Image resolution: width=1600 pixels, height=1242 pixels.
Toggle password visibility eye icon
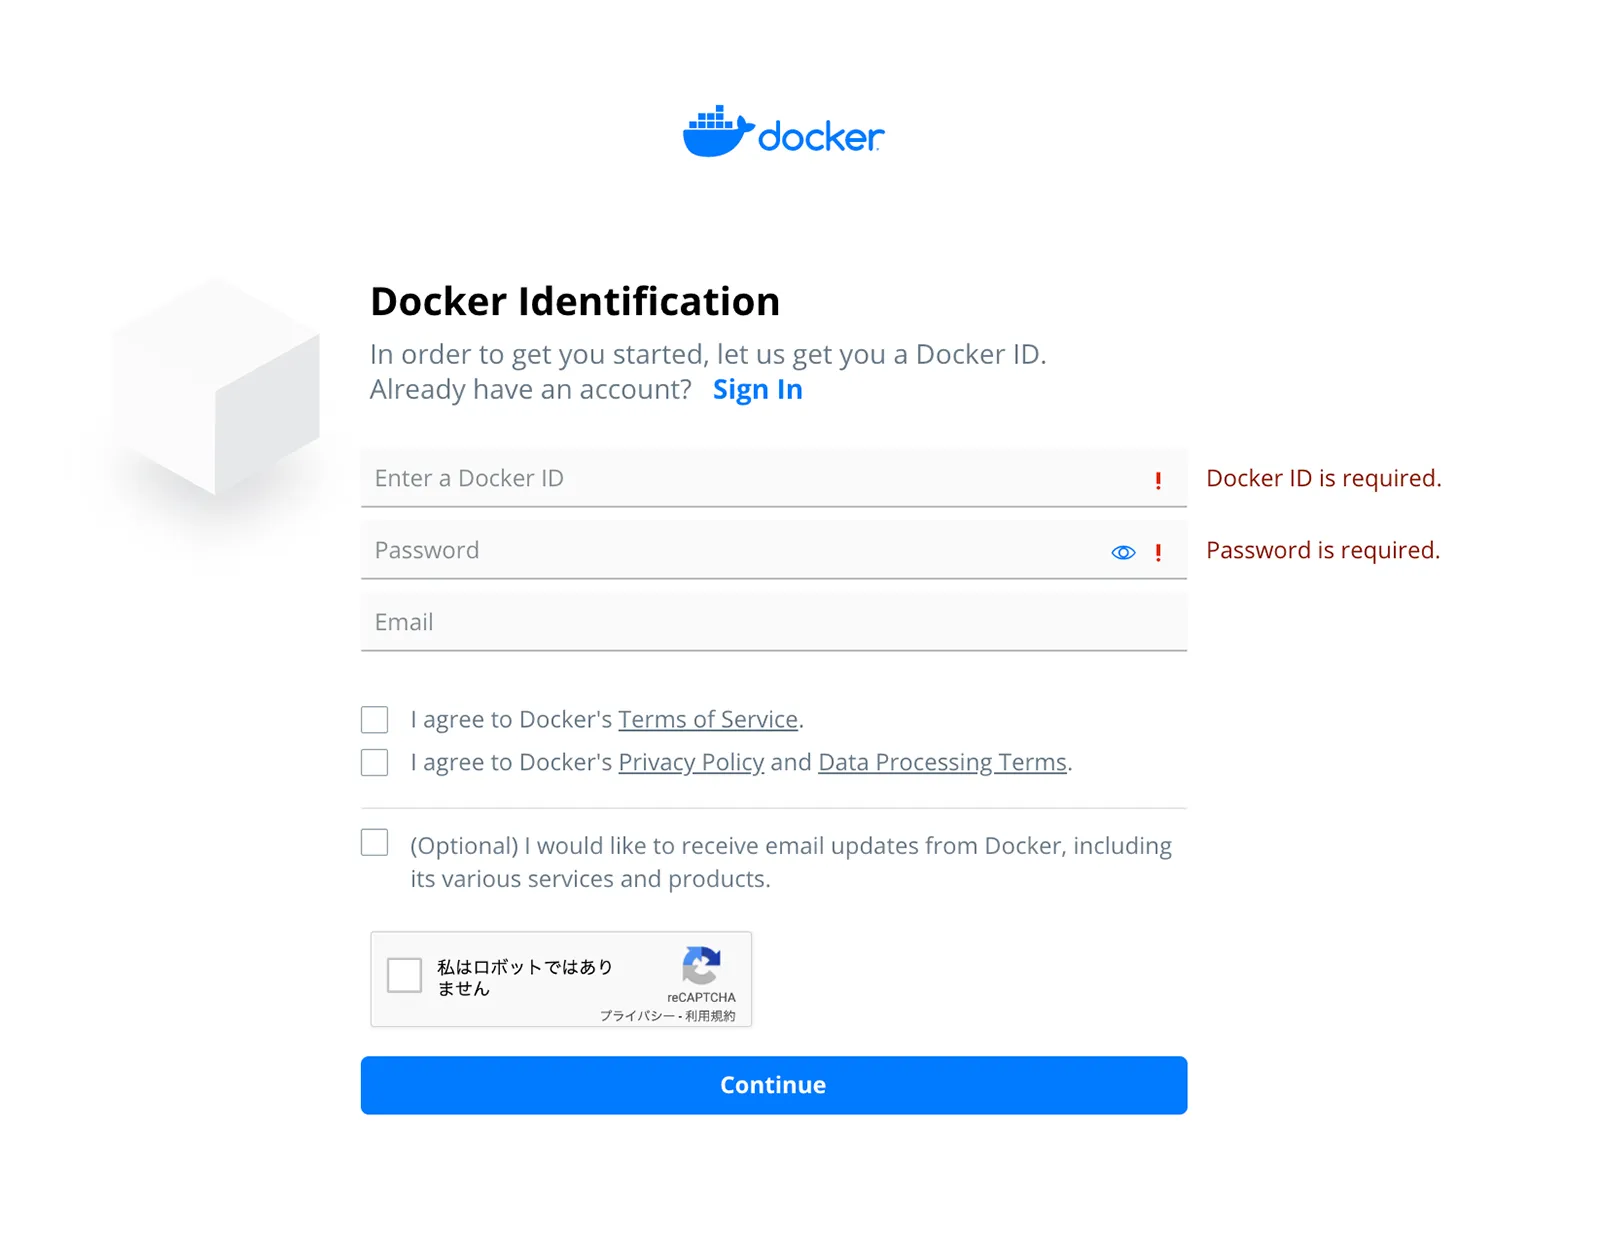1123,552
